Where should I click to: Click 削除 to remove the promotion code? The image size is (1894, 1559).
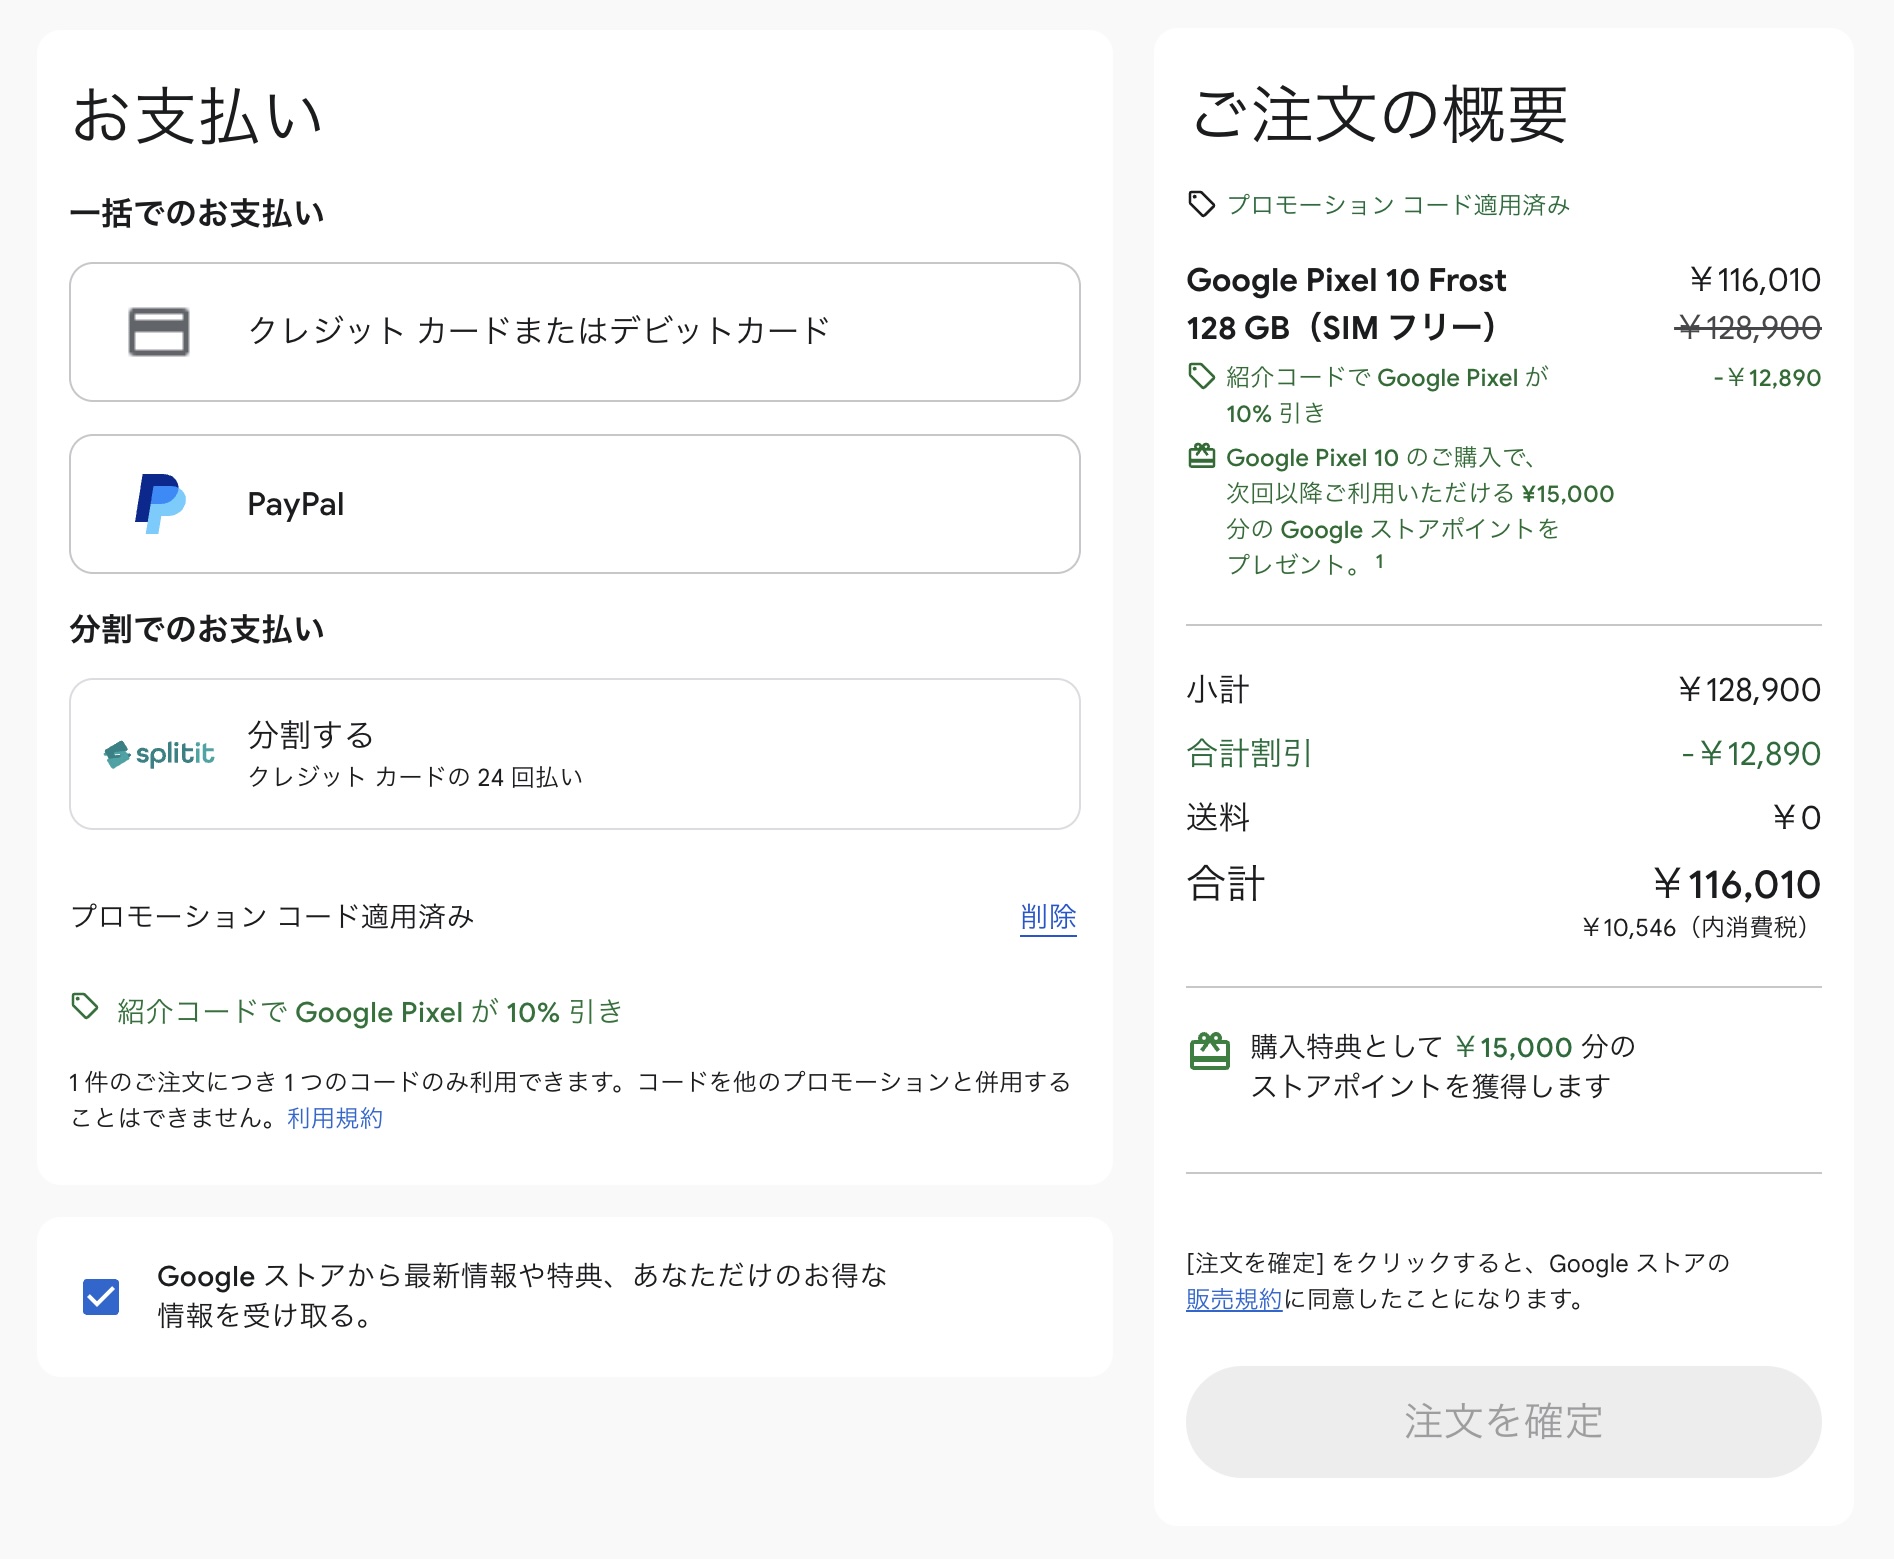coord(1047,916)
